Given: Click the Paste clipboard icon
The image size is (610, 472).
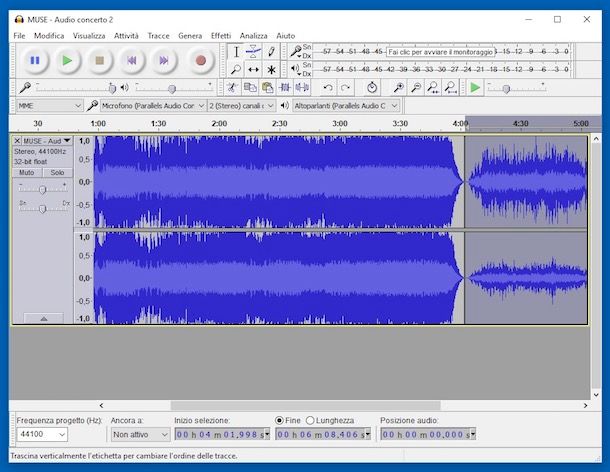Looking at the screenshot, I should click(267, 88).
